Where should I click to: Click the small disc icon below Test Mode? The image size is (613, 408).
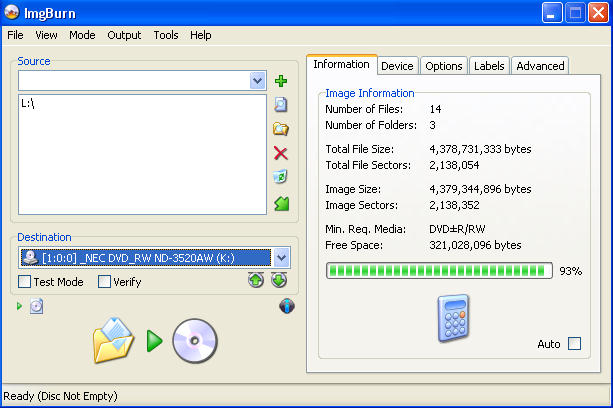pyautogui.click(x=36, y=306)
